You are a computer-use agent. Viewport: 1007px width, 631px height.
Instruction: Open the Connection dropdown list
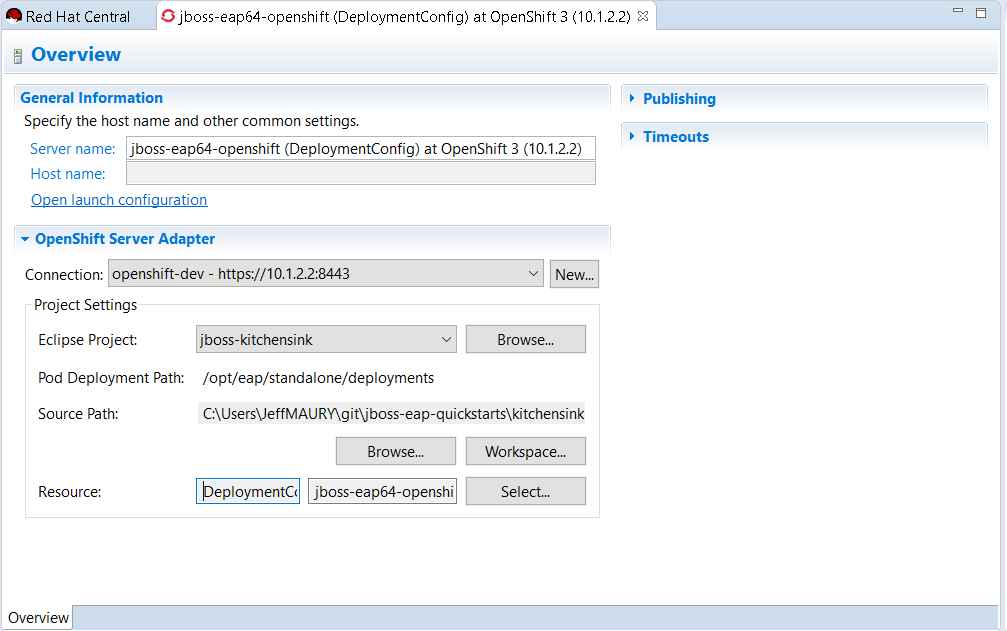[x=532, y=274]
